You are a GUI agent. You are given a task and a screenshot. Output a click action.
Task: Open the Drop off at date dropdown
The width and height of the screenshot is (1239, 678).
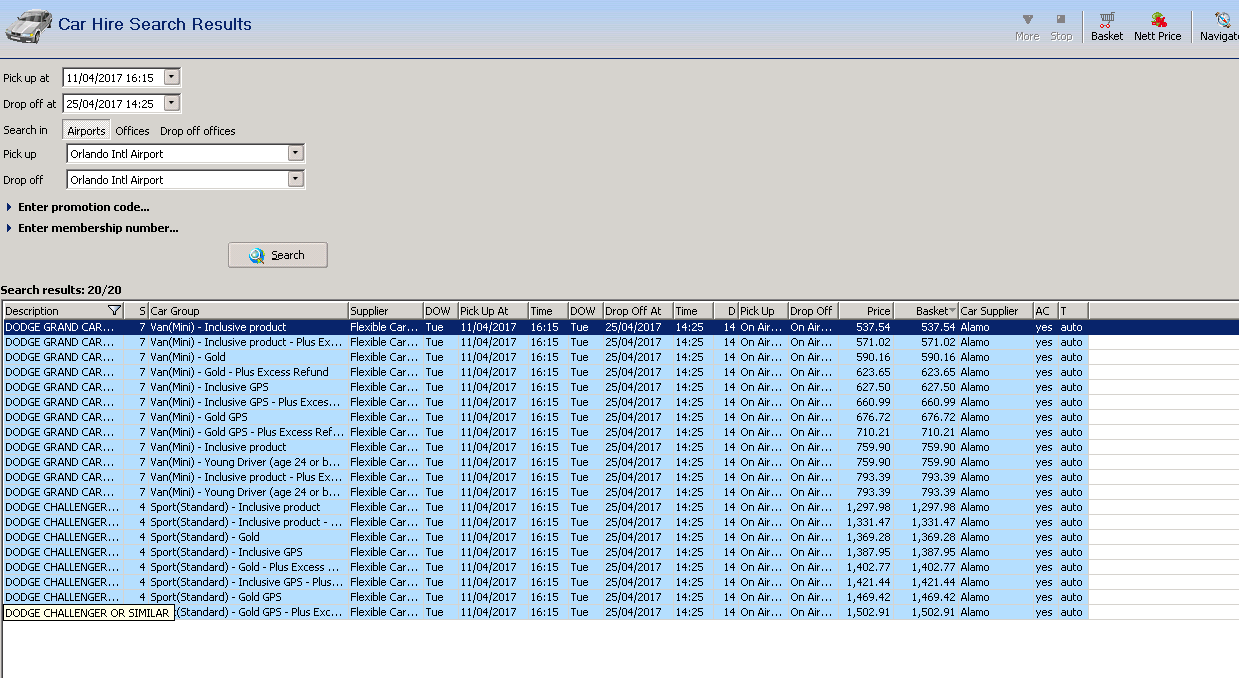click(x=172, y=103)
